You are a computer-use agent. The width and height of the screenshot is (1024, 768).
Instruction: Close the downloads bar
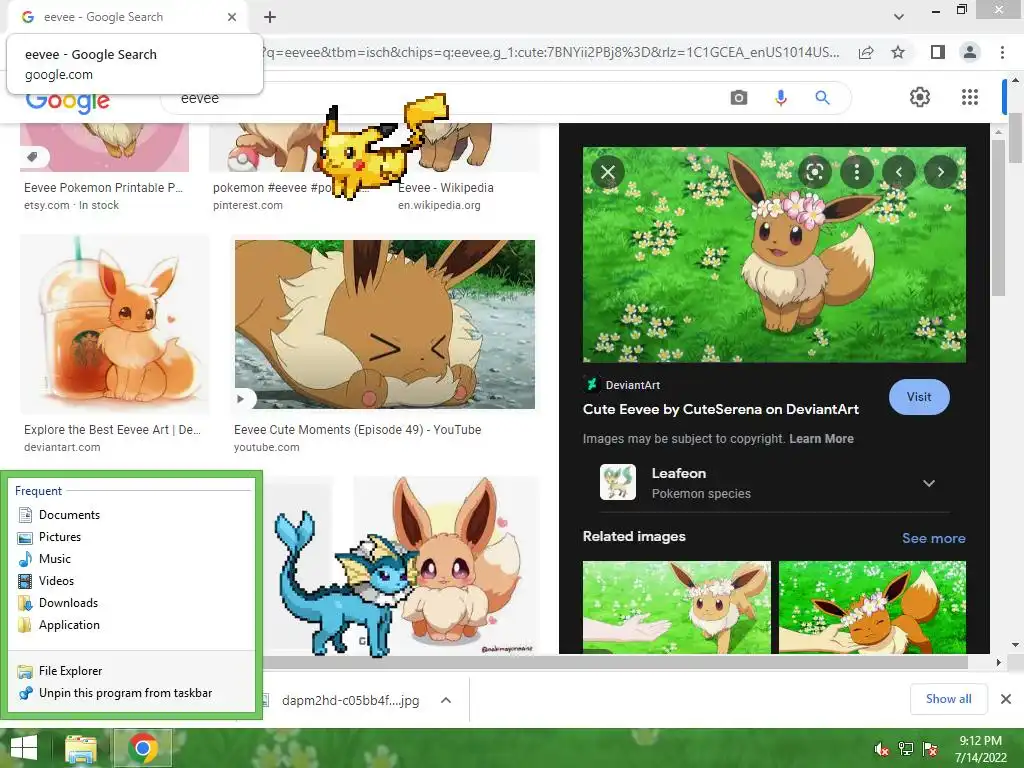[x=1006, y=699]
